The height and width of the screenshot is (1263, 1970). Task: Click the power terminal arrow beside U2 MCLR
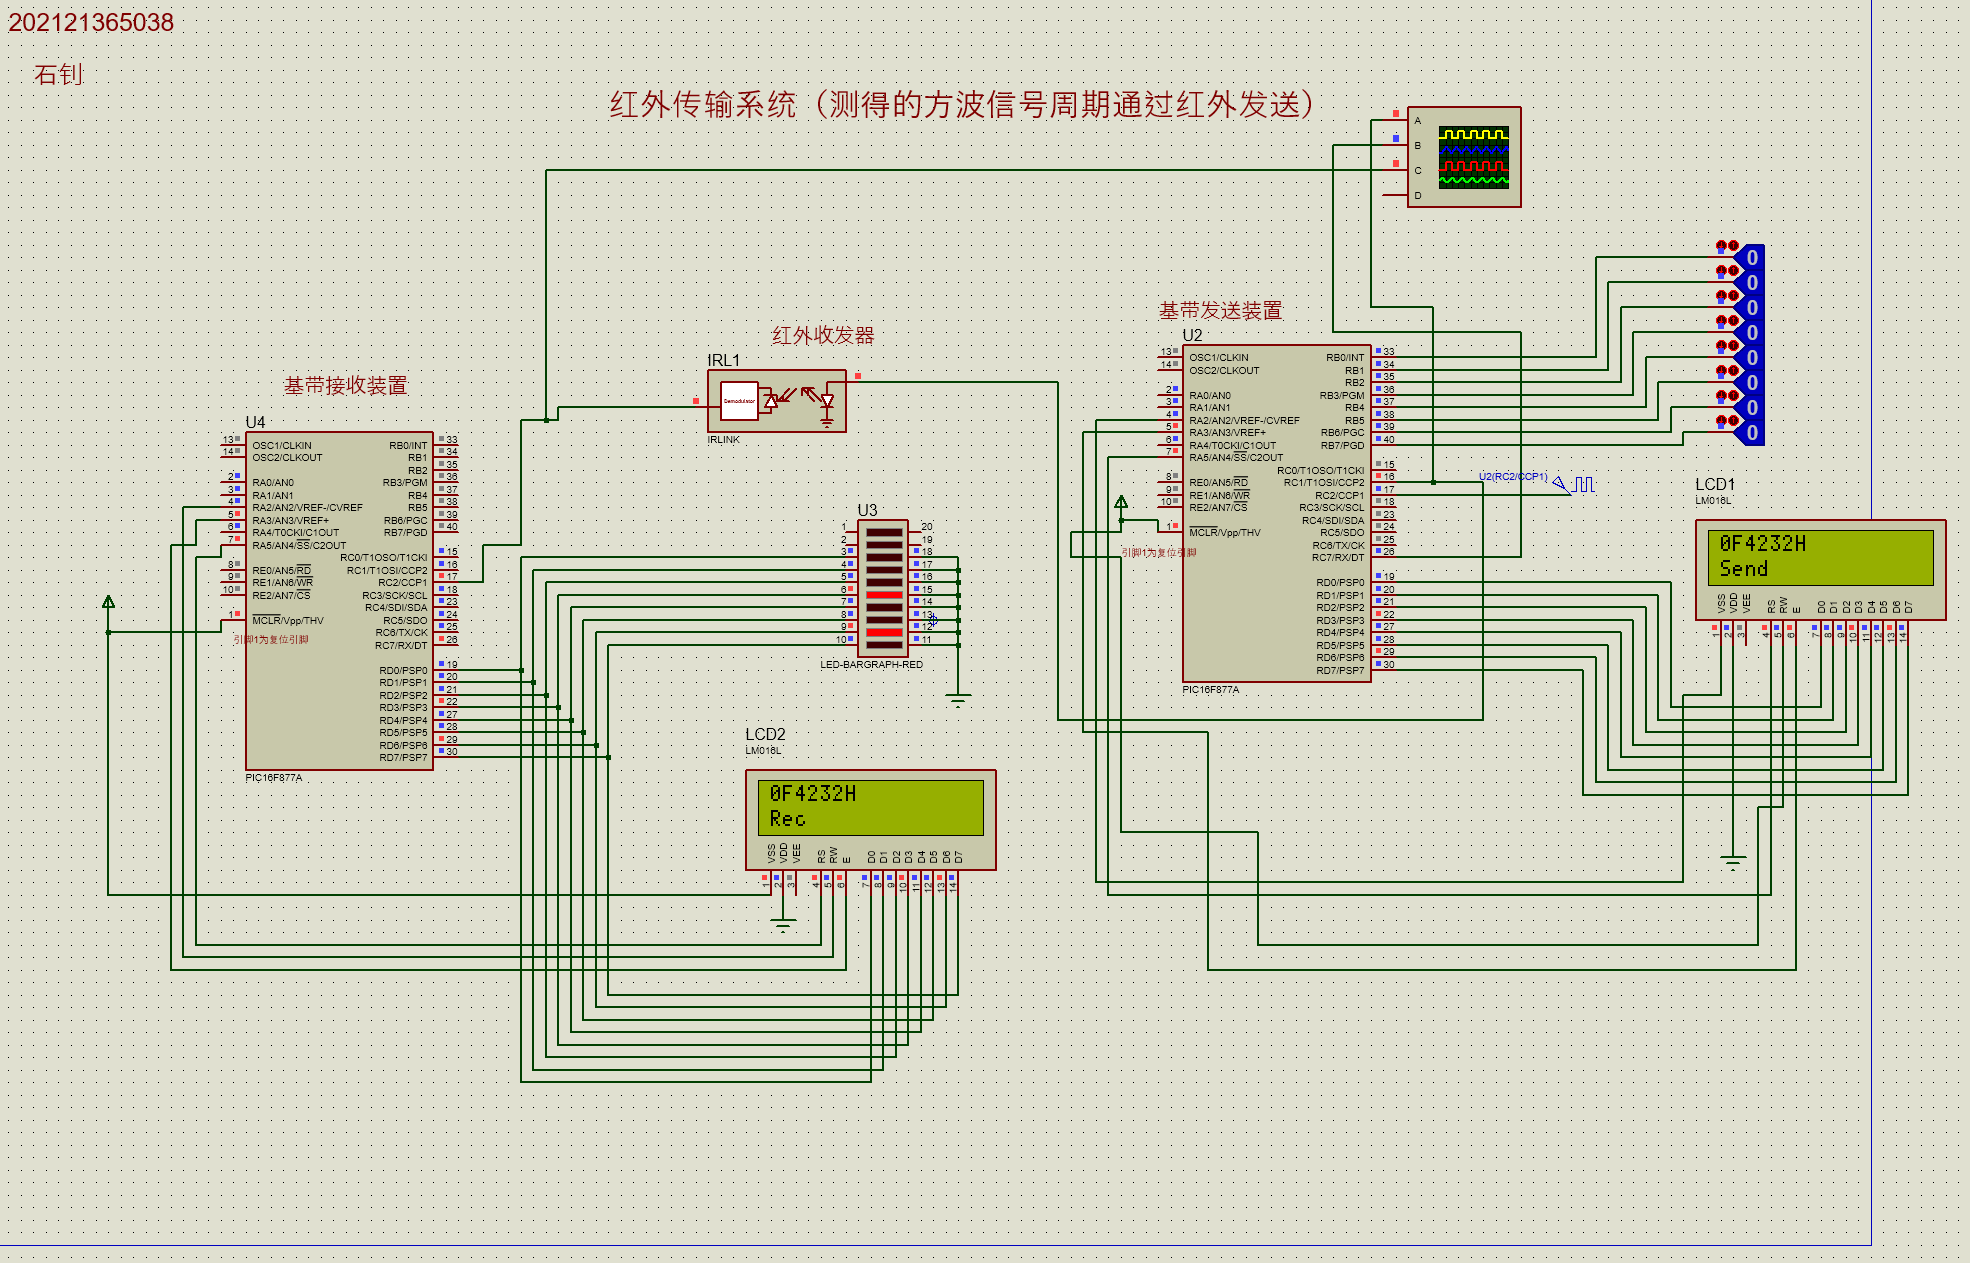[x=1121, y=502]
